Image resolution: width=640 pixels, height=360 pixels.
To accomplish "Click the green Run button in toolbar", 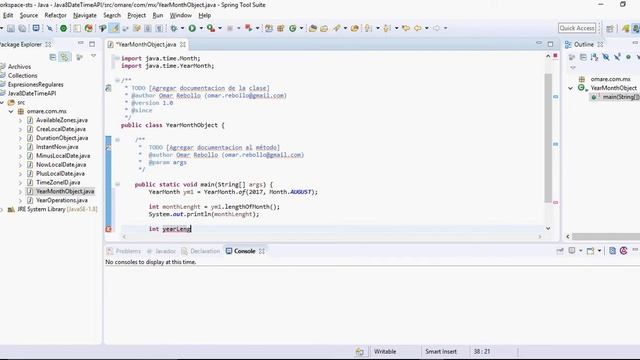I will pyautogui.click(x=192, y=28).
